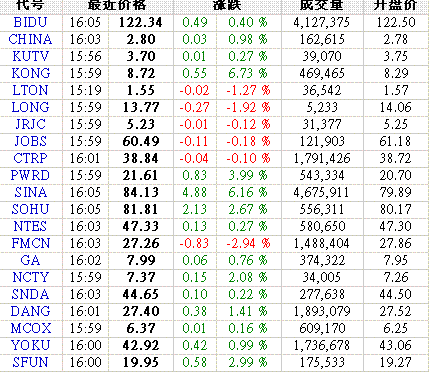Click CHINA price 2.80

point(141,39)
